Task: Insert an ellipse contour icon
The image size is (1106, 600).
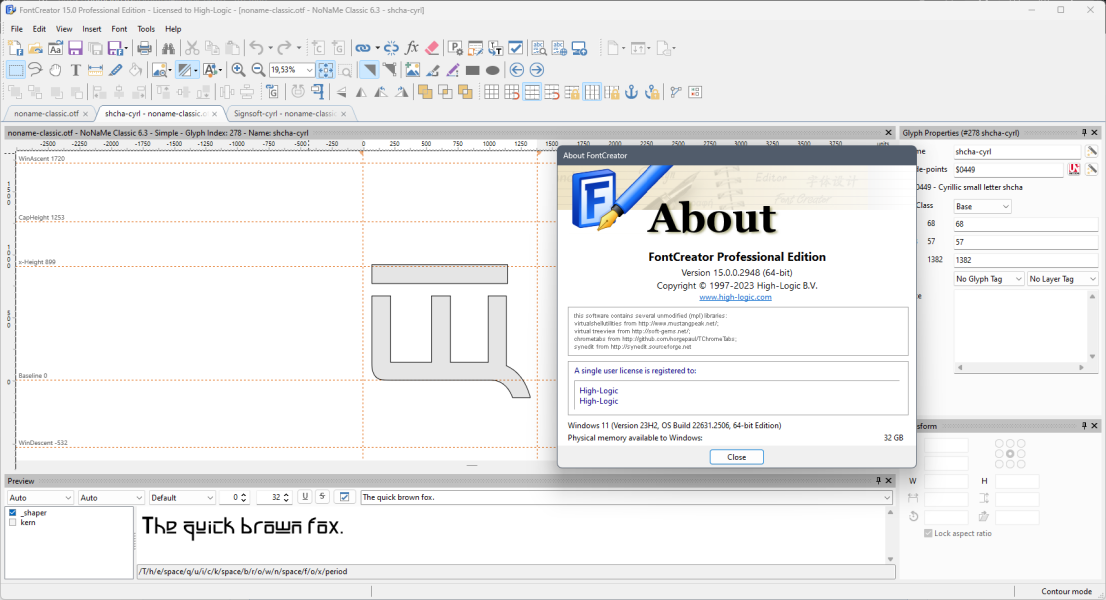Action: click(x=492, y=70)
